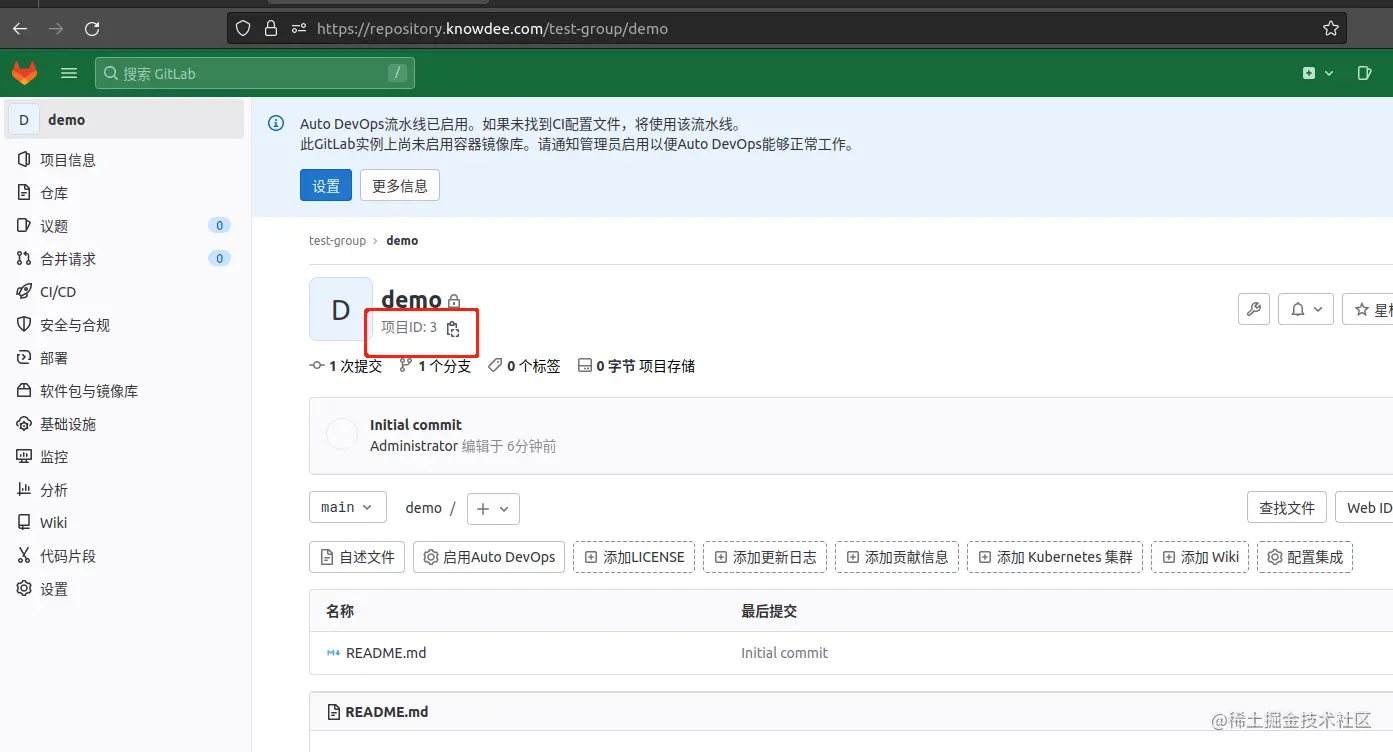This screenshot has width=1393, height=752.
Task: Open the Web IDE button
Action: 1364,508
